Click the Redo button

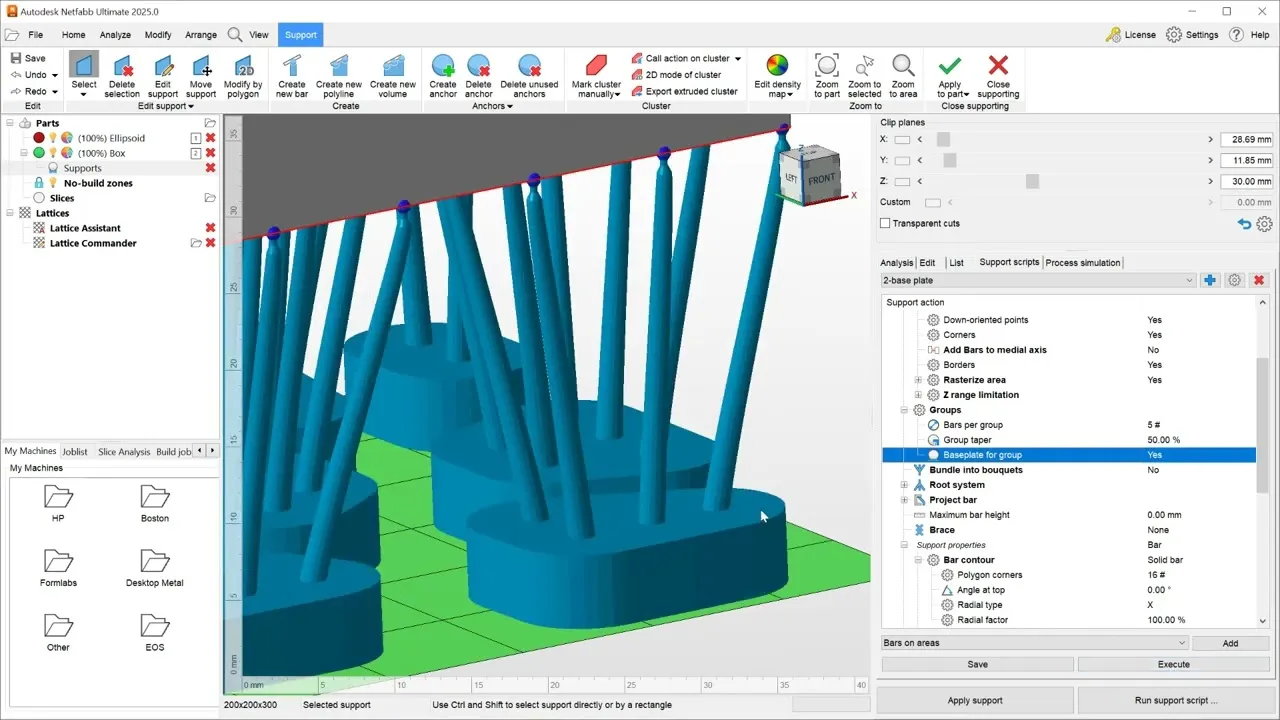pos(33,91)
